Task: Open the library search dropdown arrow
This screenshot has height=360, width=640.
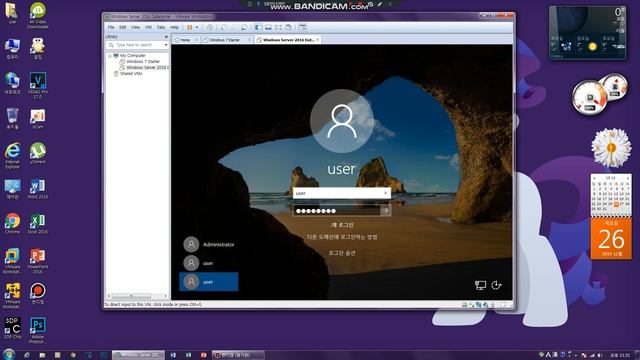Action: click(x=166, y=45)
